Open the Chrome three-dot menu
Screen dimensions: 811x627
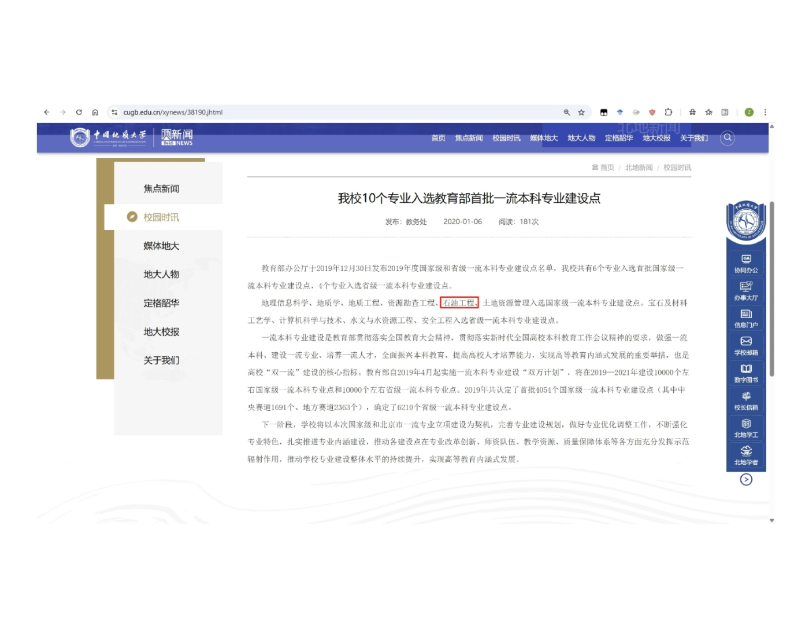tap(766, 112)
